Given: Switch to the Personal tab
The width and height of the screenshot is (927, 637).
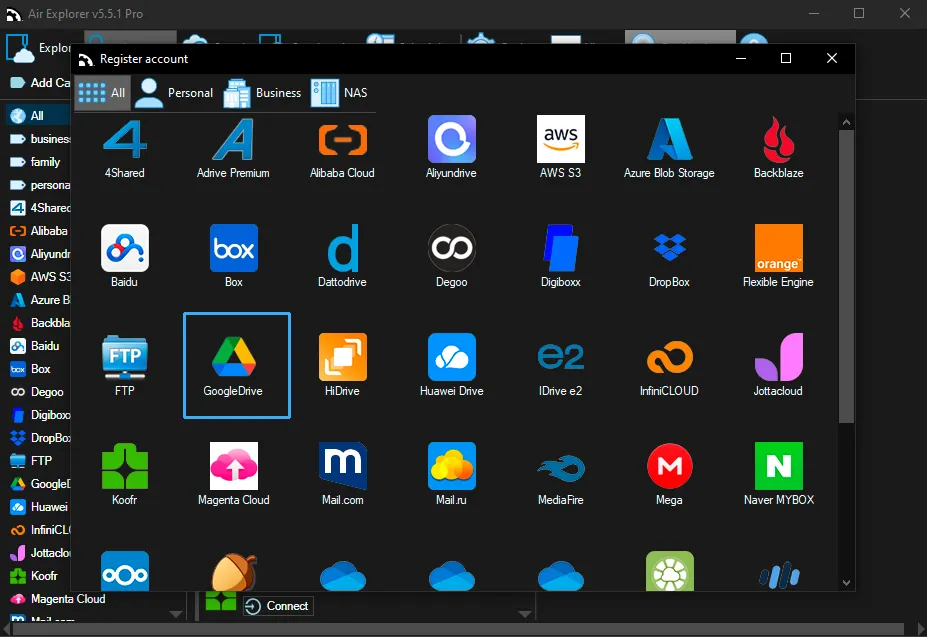Looking at the screenshot, I should 174,93.
